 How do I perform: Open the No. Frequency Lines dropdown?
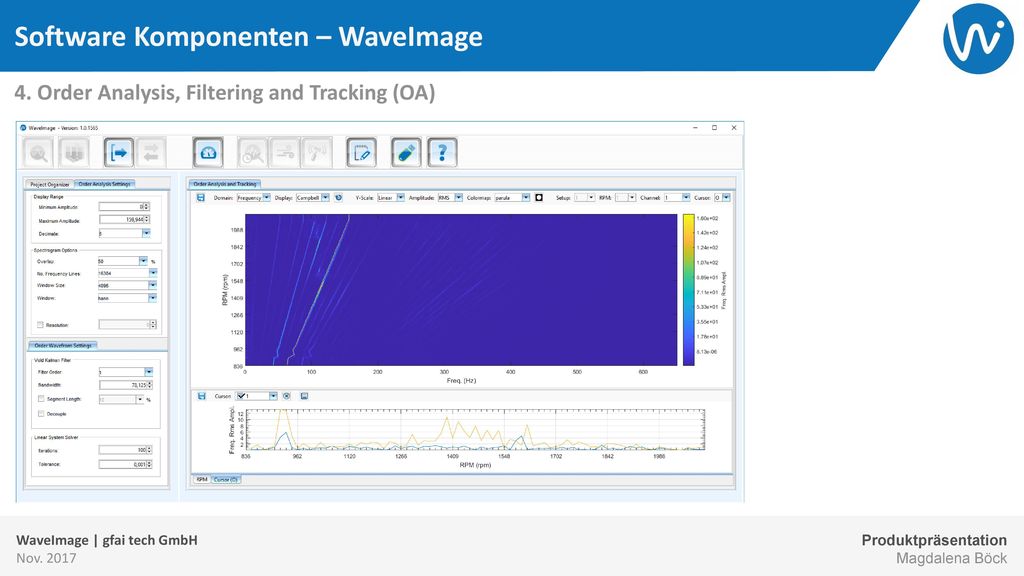127,273
